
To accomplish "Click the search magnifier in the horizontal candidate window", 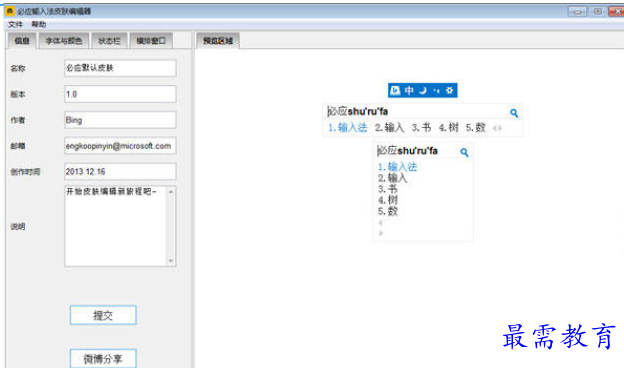I will [x=514, y=113].
